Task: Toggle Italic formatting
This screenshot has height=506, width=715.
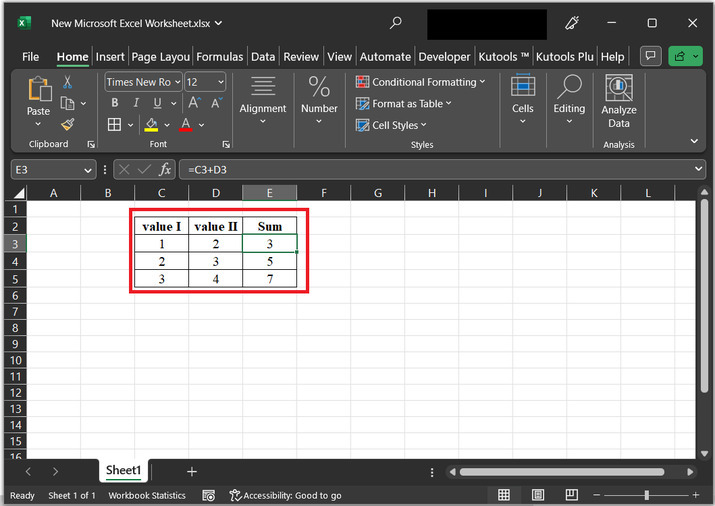Action: (135, 103)
